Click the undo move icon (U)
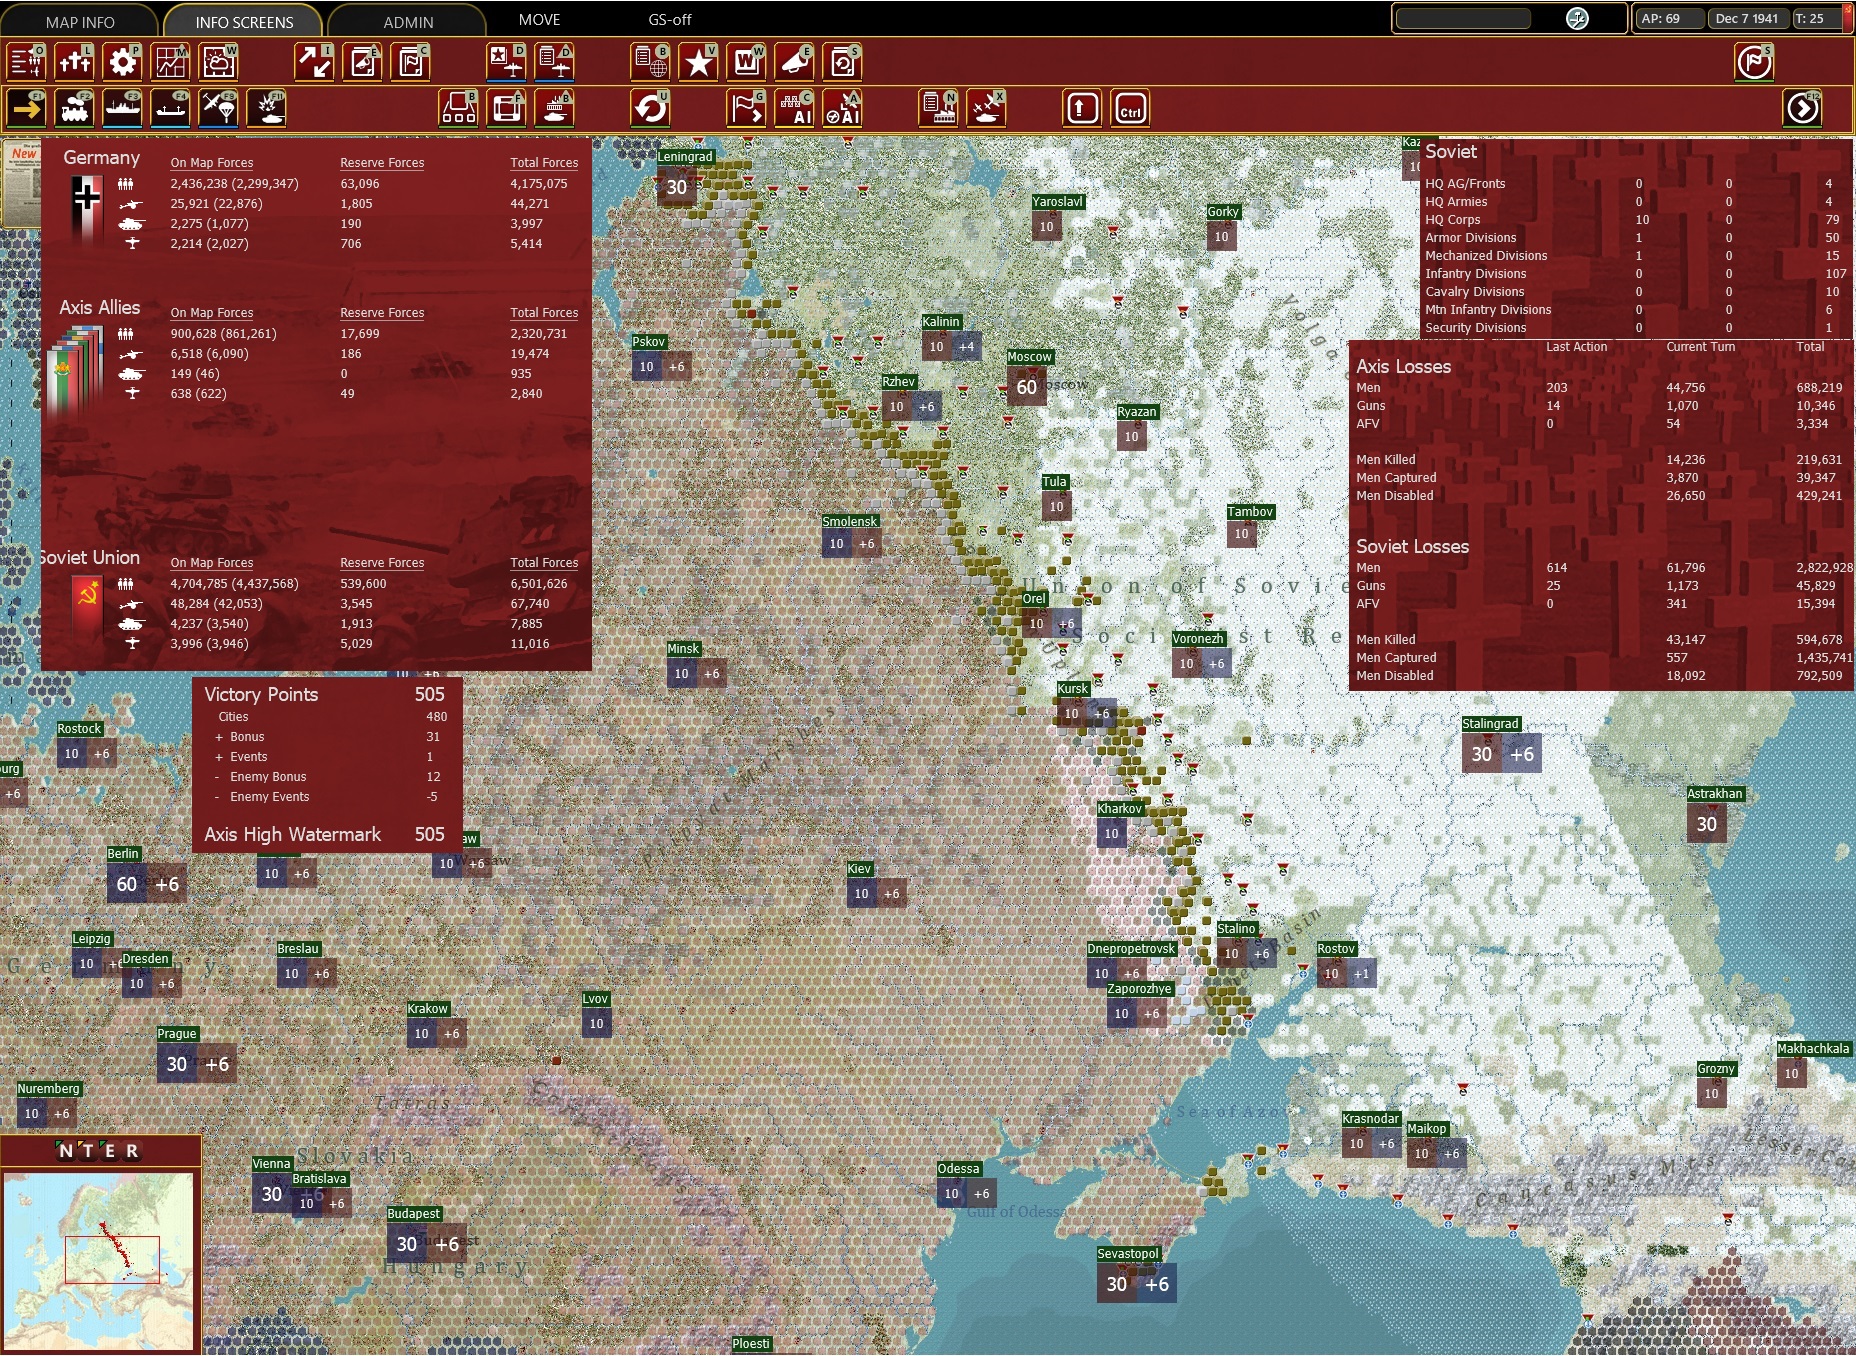 (651, 108)
